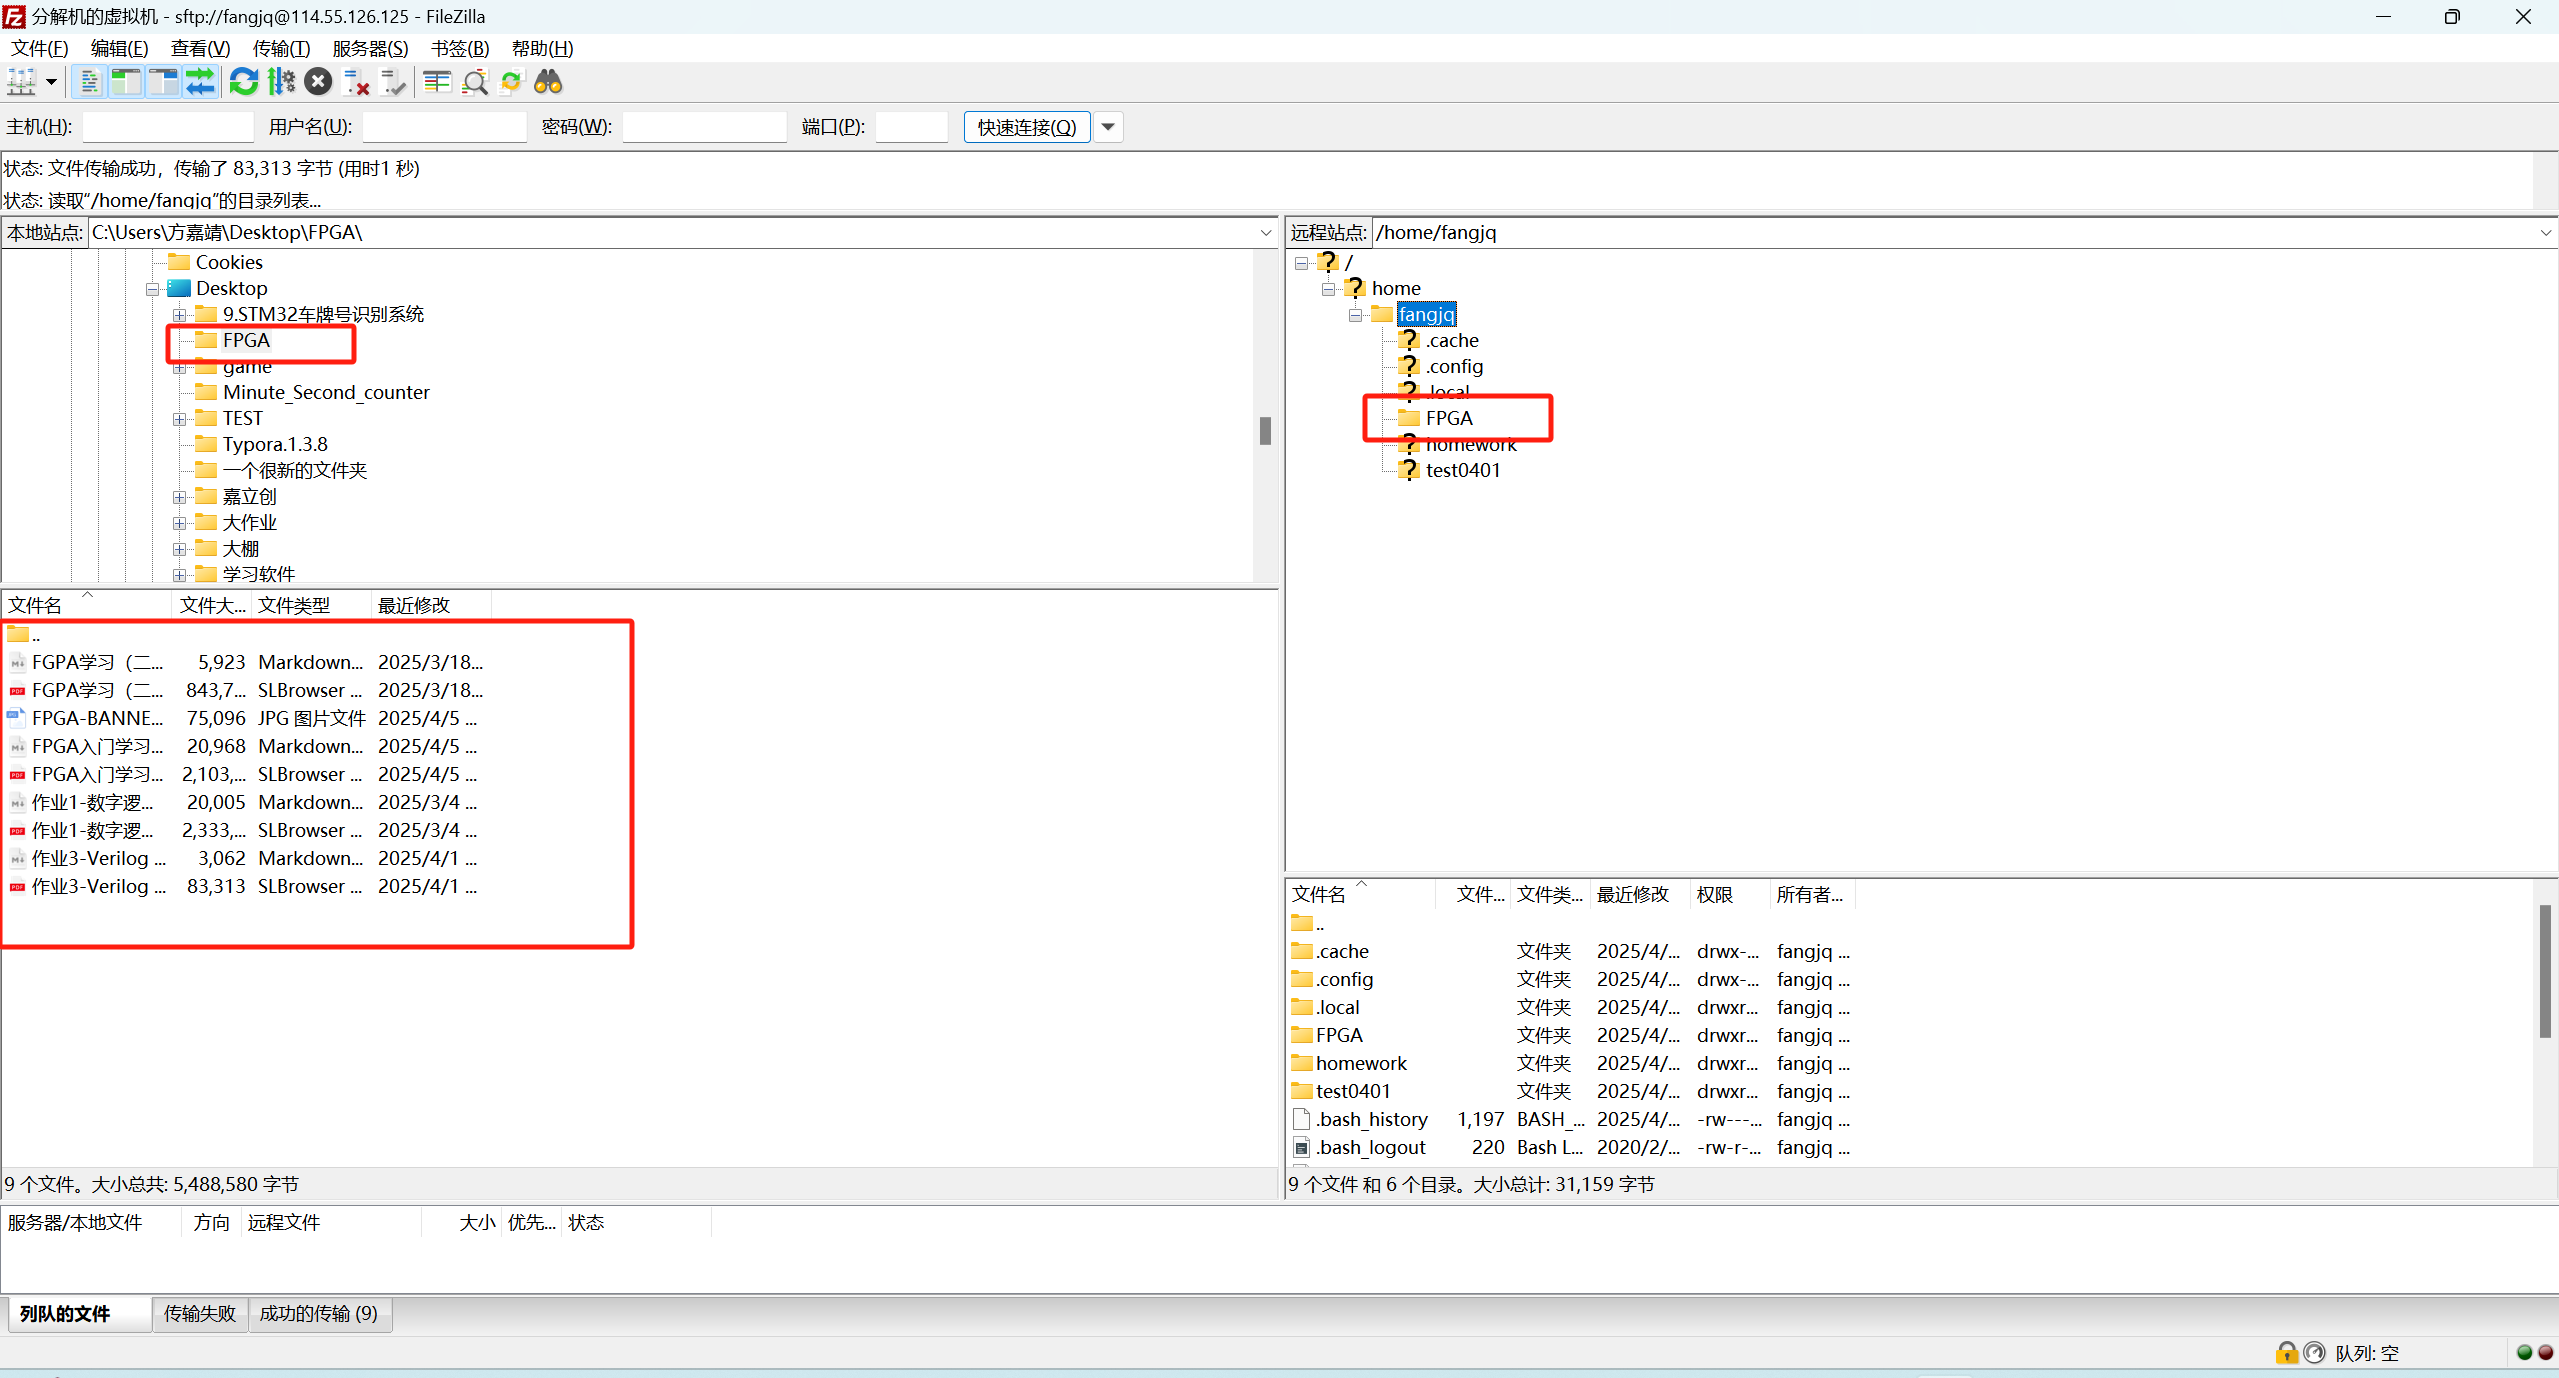The width and height of the screenshot is (2559, 1378).
Task: Switch to the 成功的传输 (9) tab
Action: point(318,1313)
